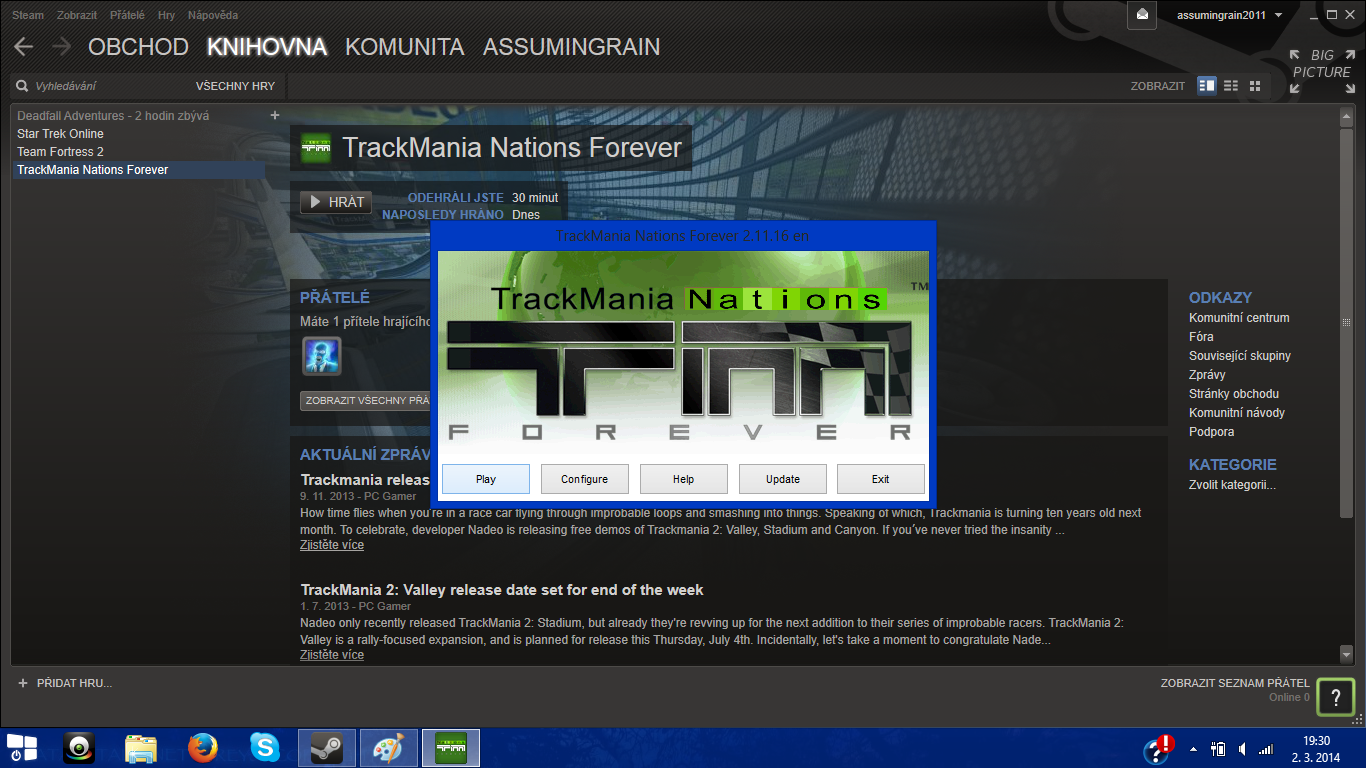Go to the KOMUNITA tab
Screen dimensions: 1366x768
405,47
